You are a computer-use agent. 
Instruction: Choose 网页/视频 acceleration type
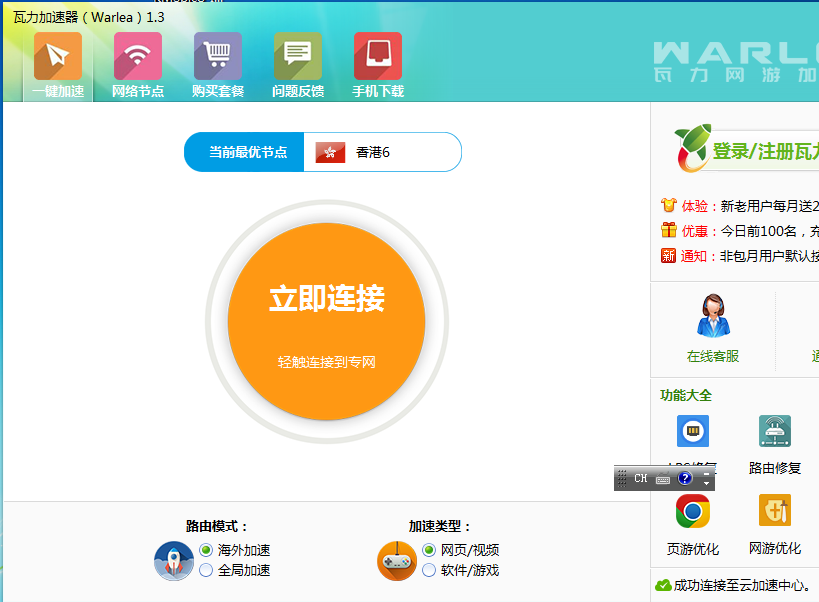click(x=429, y=550)
